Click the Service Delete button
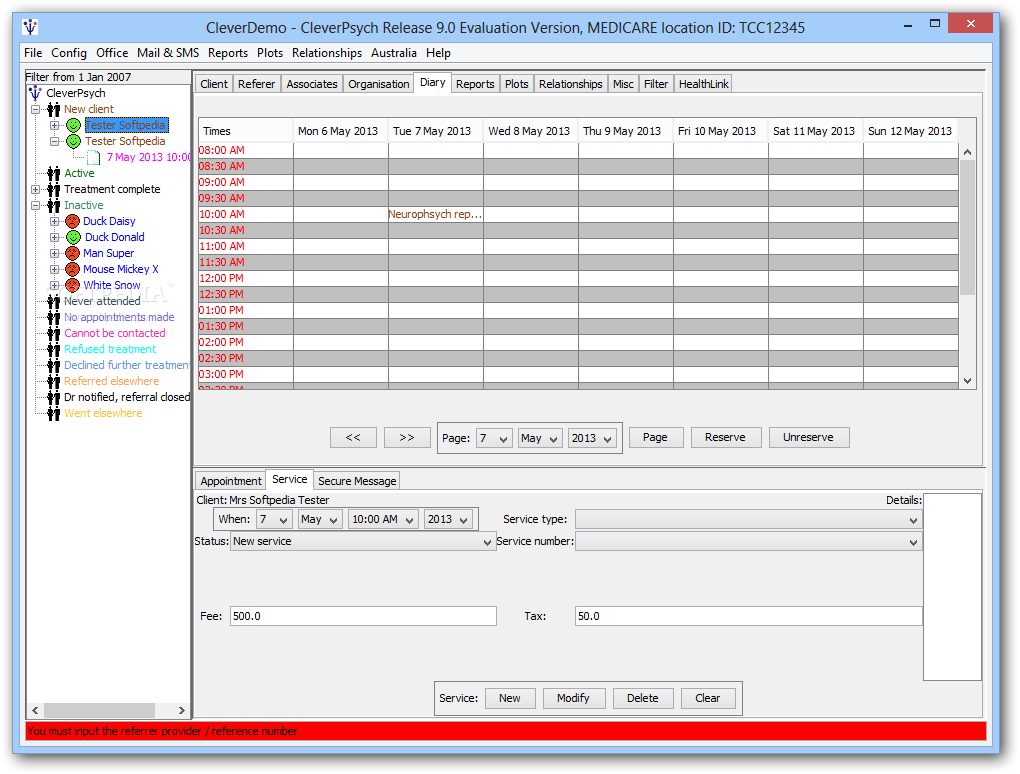Screen dimensions: 1020x774 pyautogui.click(x=643, y=699)
